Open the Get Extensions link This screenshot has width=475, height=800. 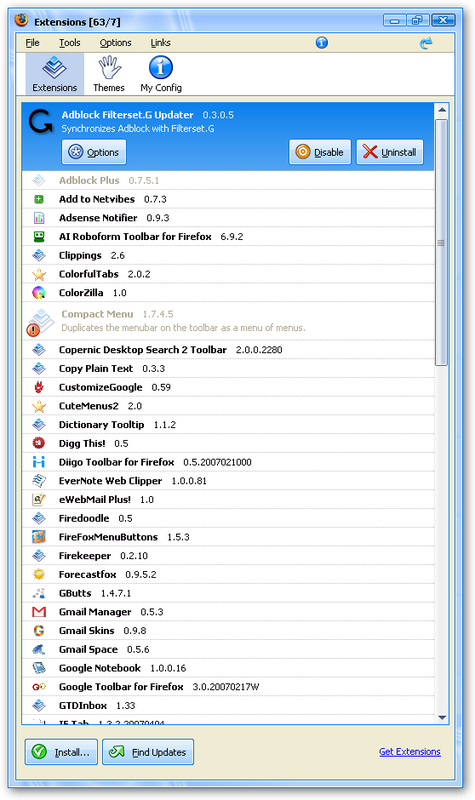tap(410, 752)
